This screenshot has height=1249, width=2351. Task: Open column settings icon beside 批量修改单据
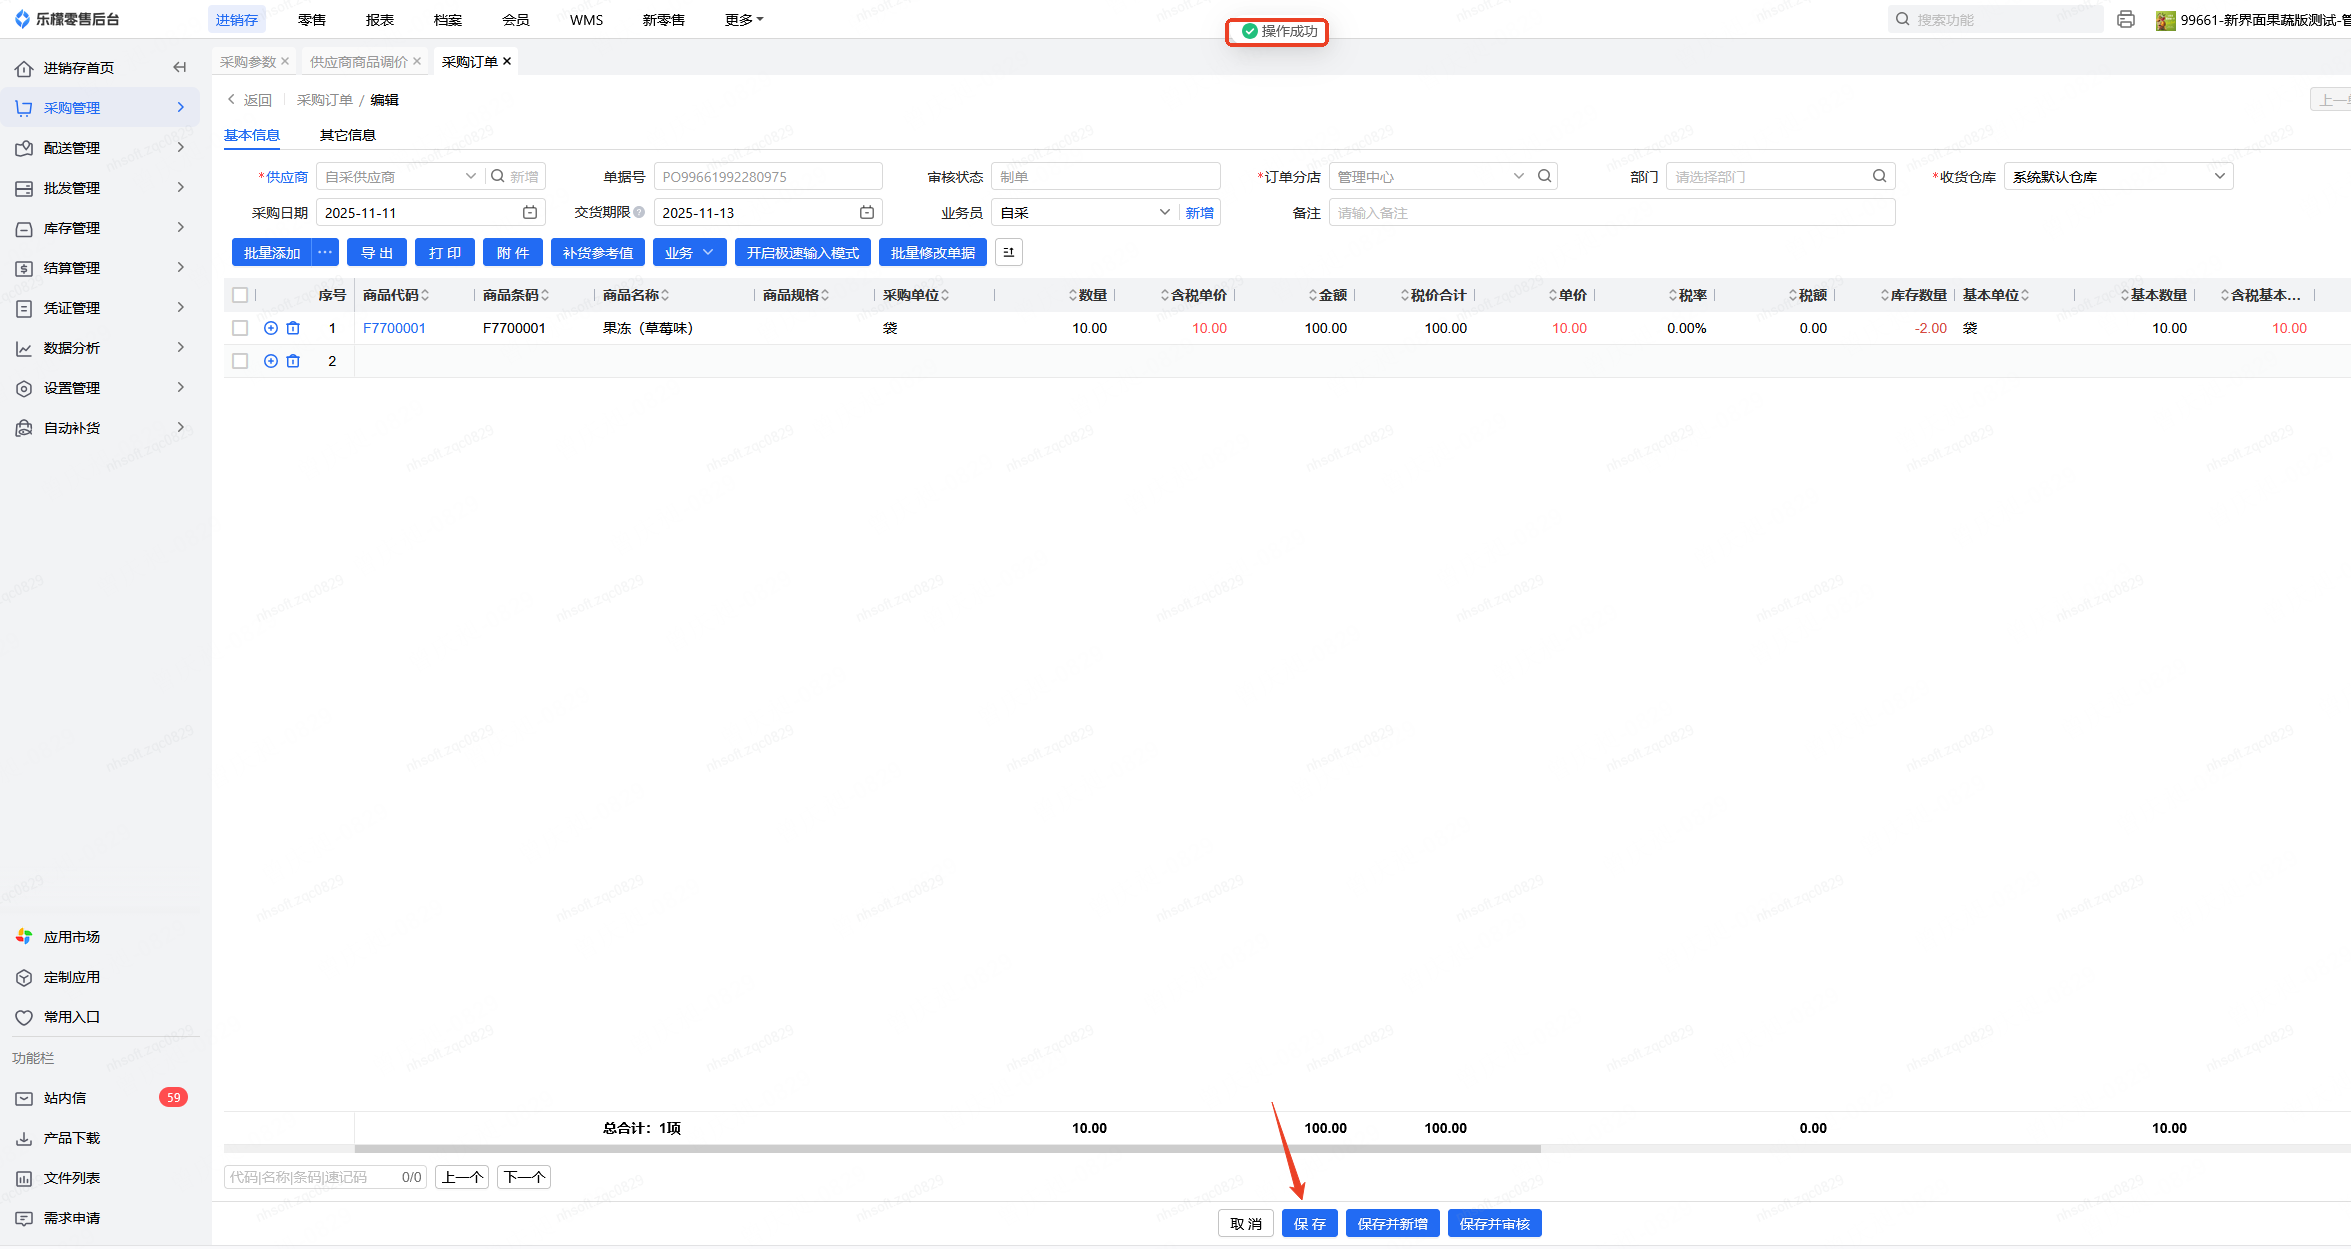point(1009,253)
